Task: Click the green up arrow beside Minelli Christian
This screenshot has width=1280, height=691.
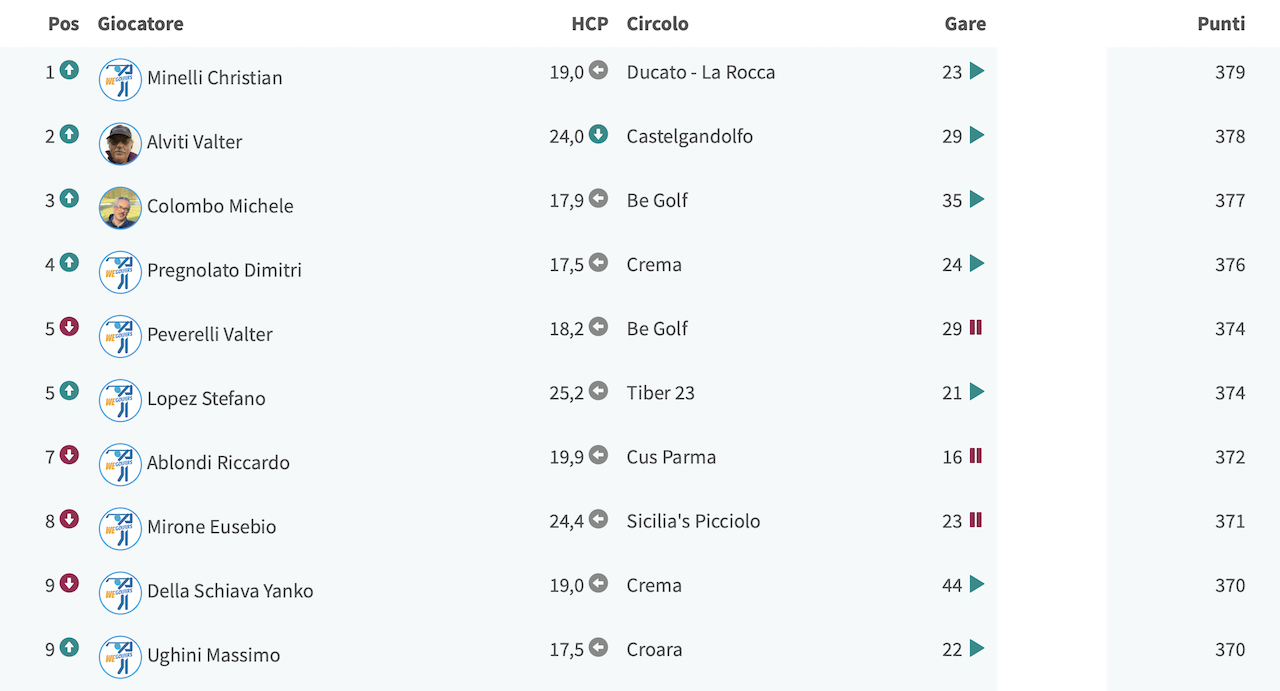Action: [x=69, y=70]
